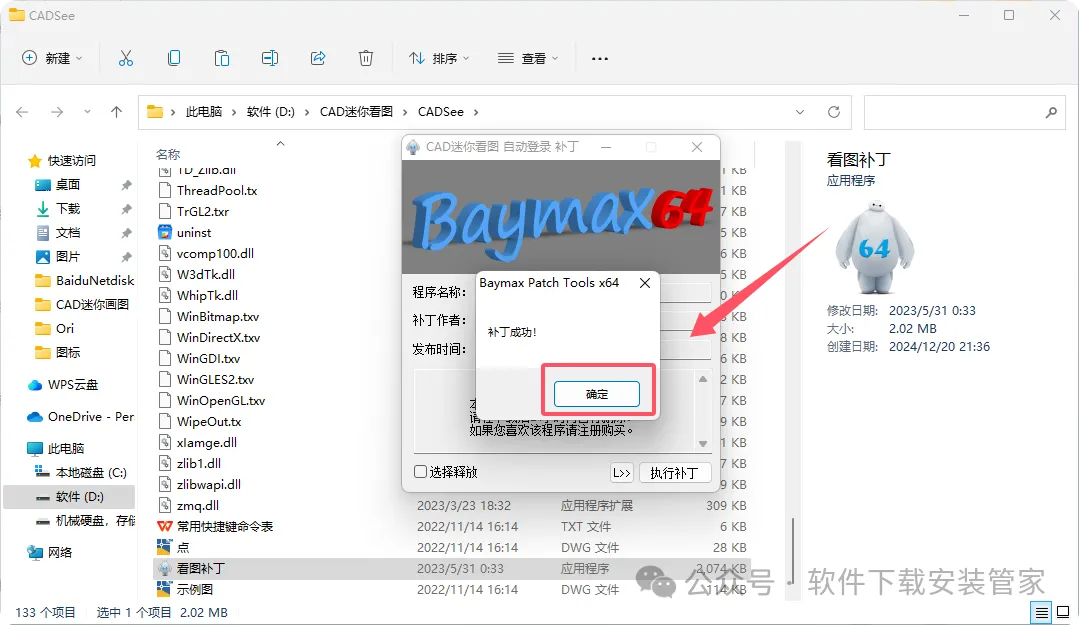Refresh the folder view

point(834,112)
